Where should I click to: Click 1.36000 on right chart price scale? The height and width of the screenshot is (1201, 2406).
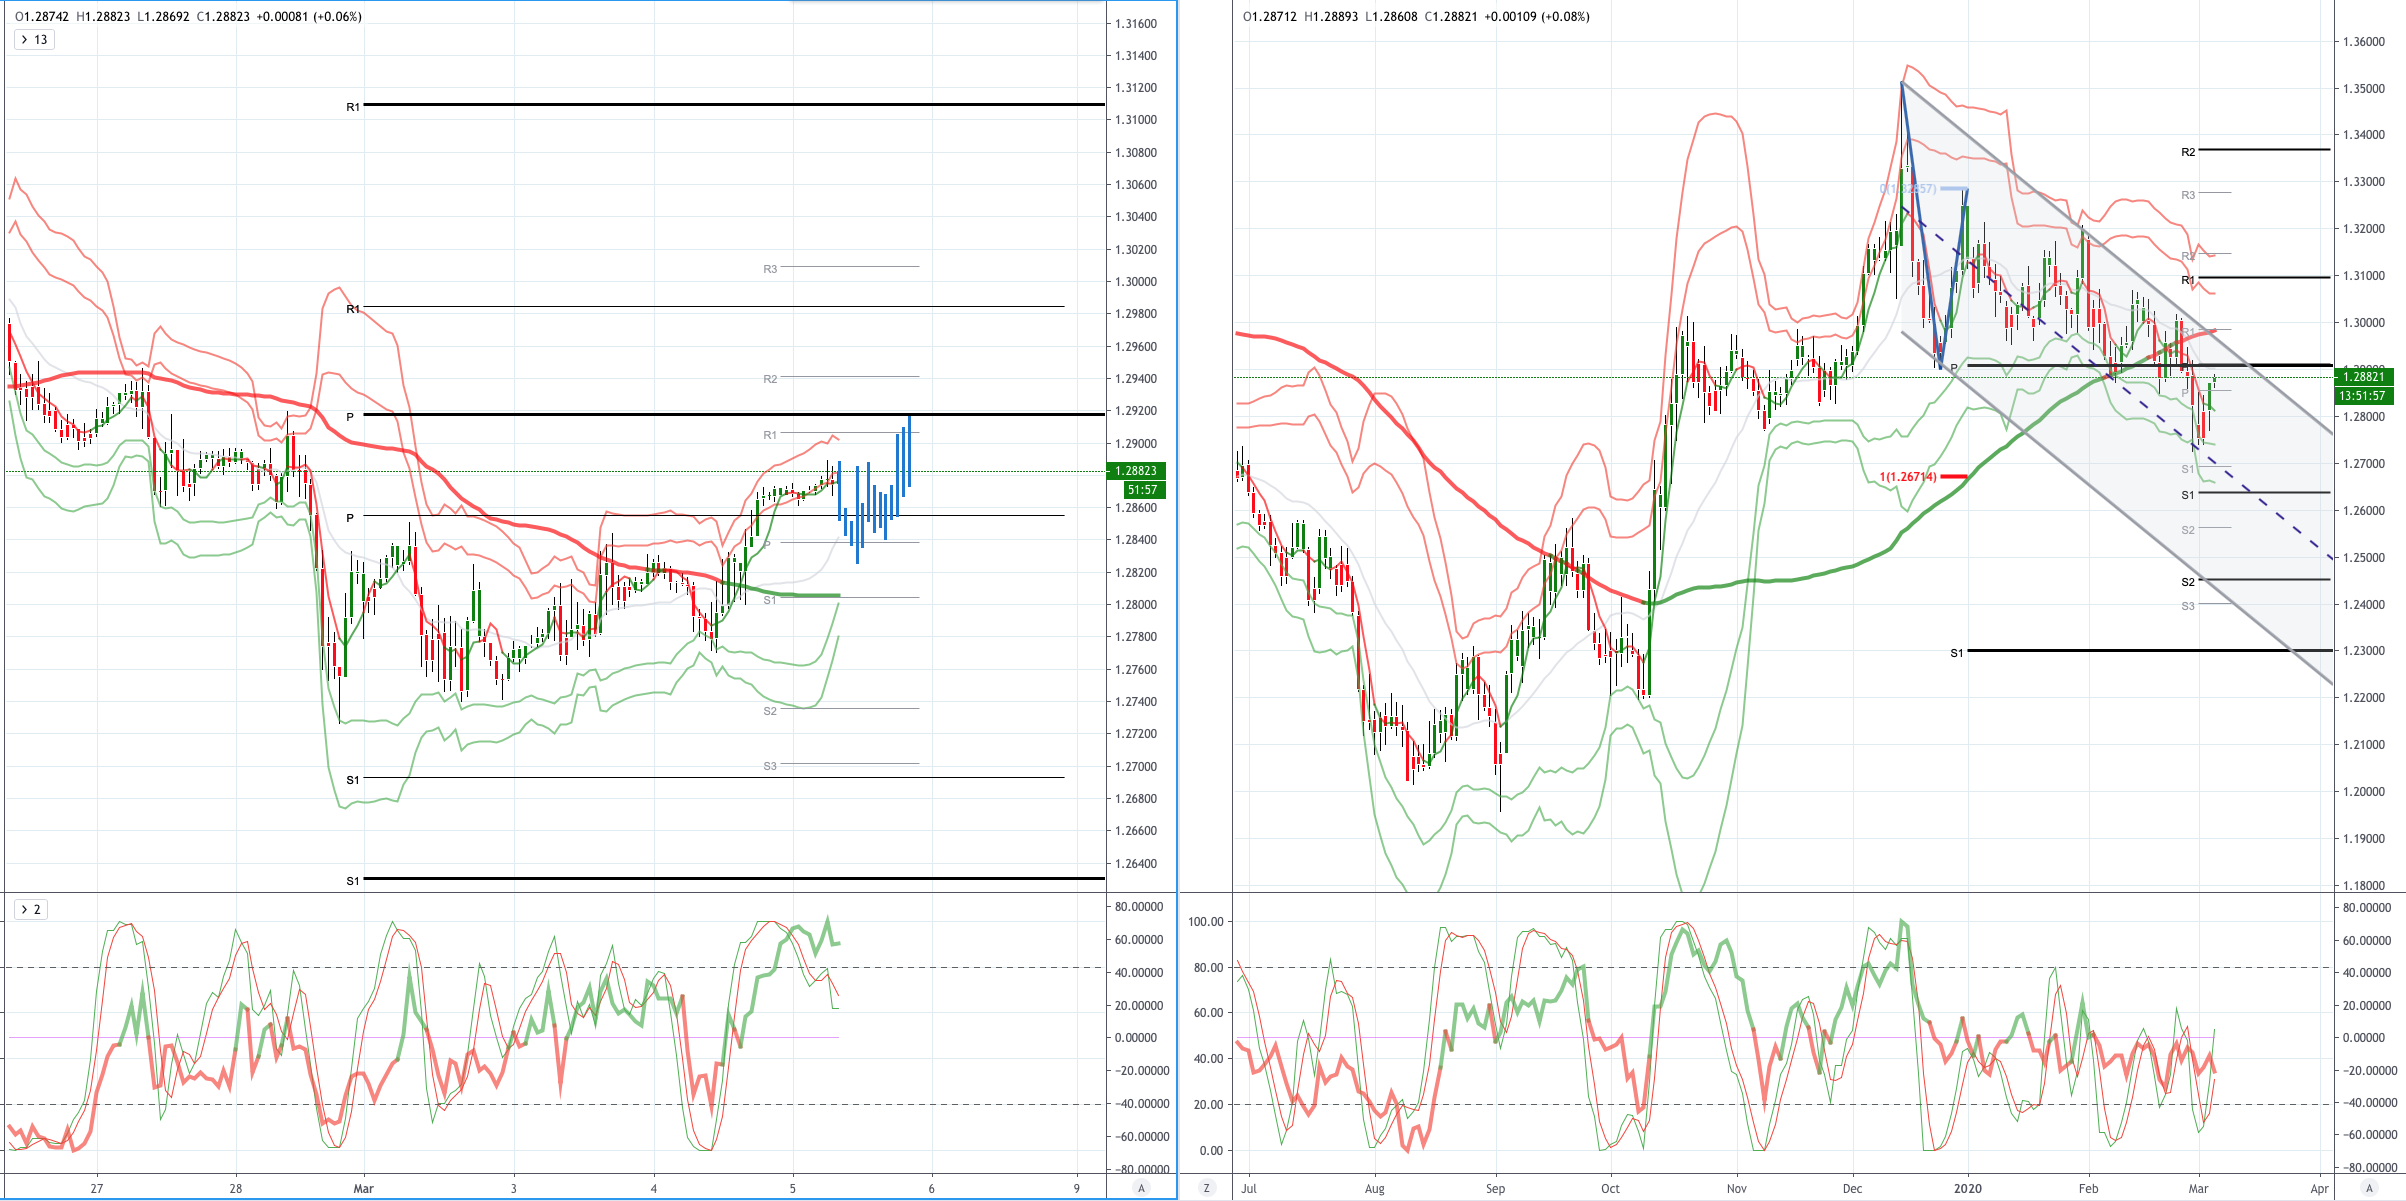coord(2363,42)
